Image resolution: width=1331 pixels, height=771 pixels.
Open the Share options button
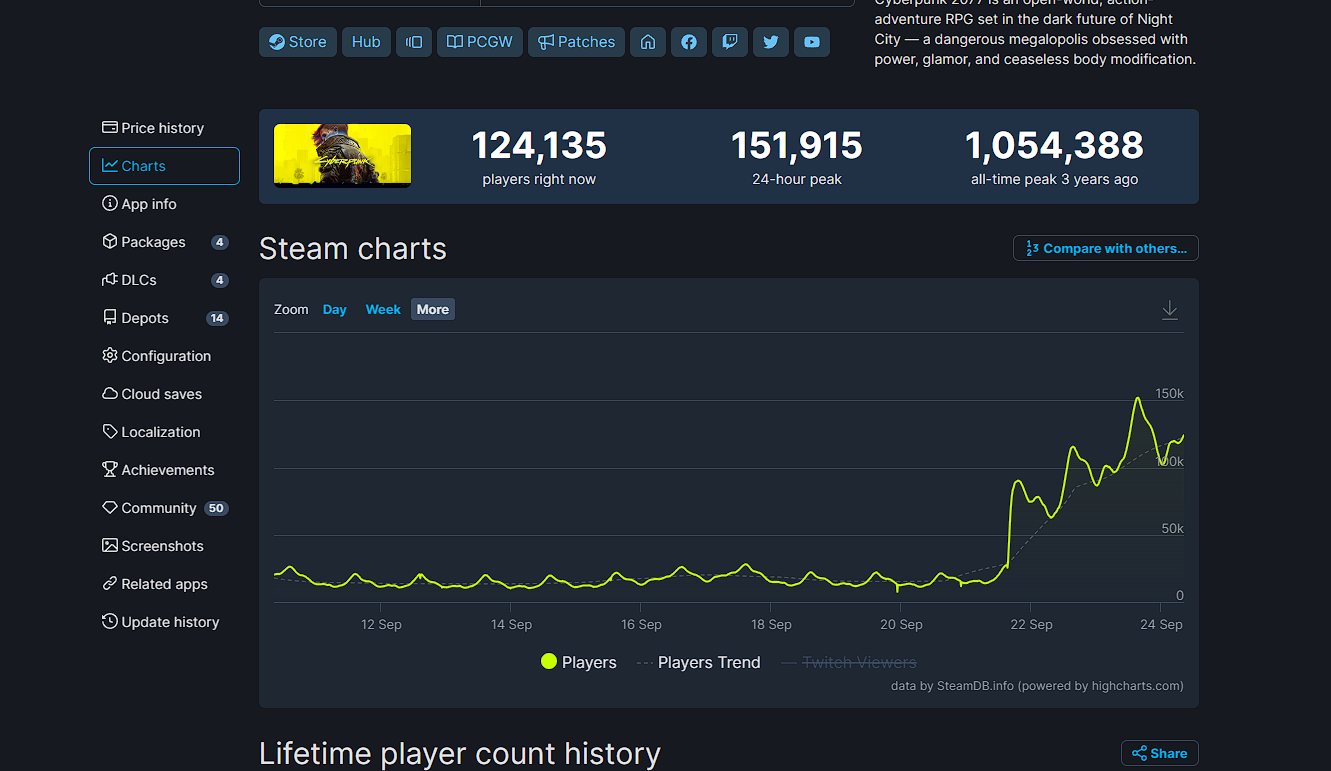point(1159,753)
